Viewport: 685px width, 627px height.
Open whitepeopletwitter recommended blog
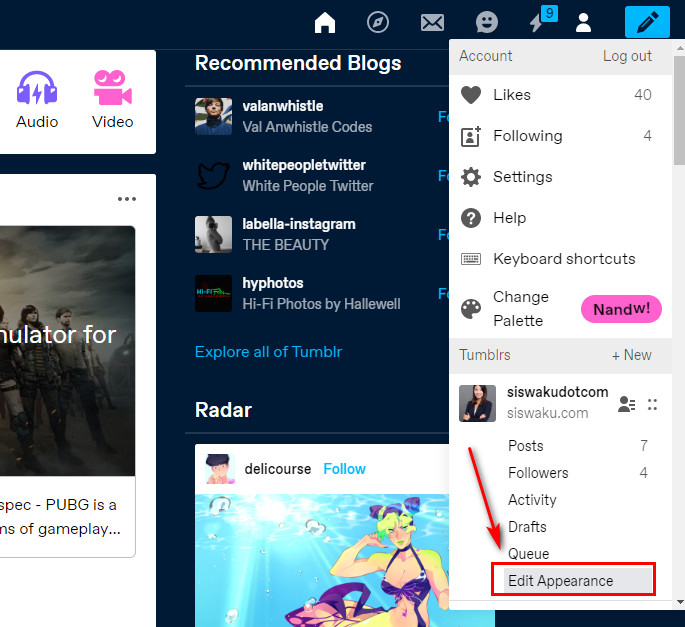[x=304, y=165]
